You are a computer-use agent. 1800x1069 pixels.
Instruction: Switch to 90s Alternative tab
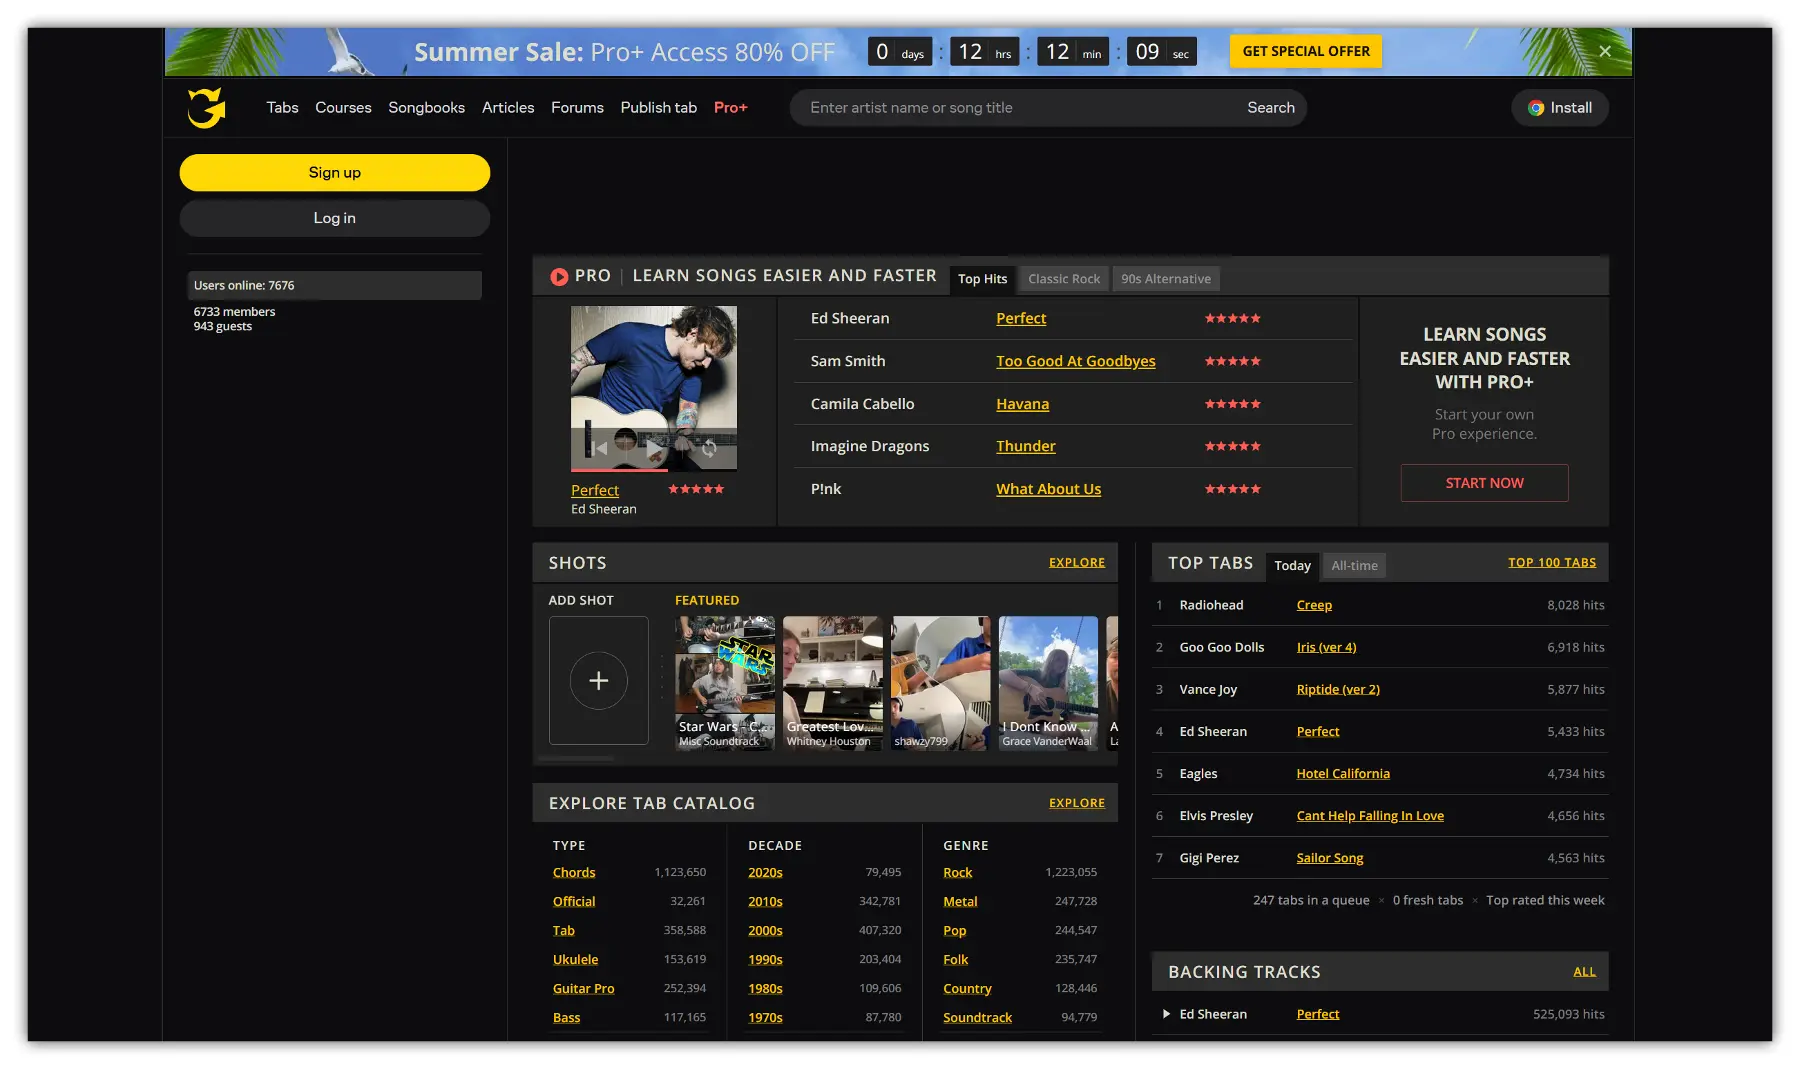coord(1166,279)
